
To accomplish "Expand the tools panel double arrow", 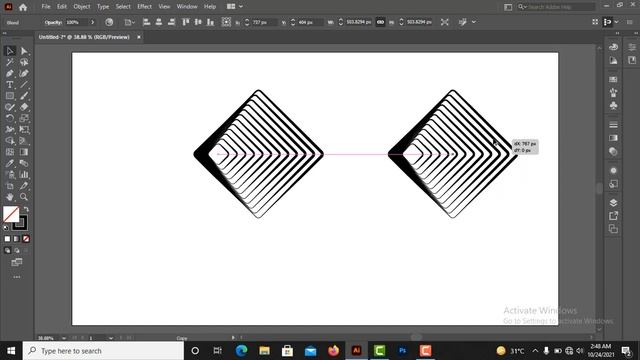I will coord(4,33).
